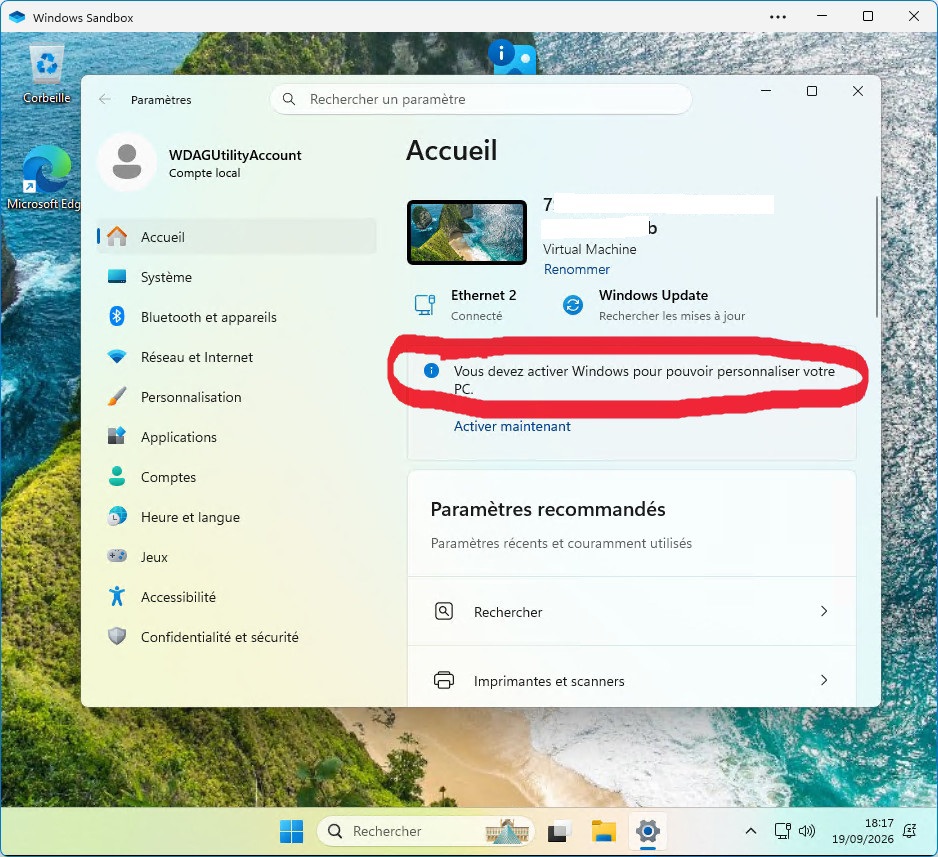Screen dimensions: 938x857
Task: Click the desktop wallpaper thumbnail
Action: click(467, 232)
